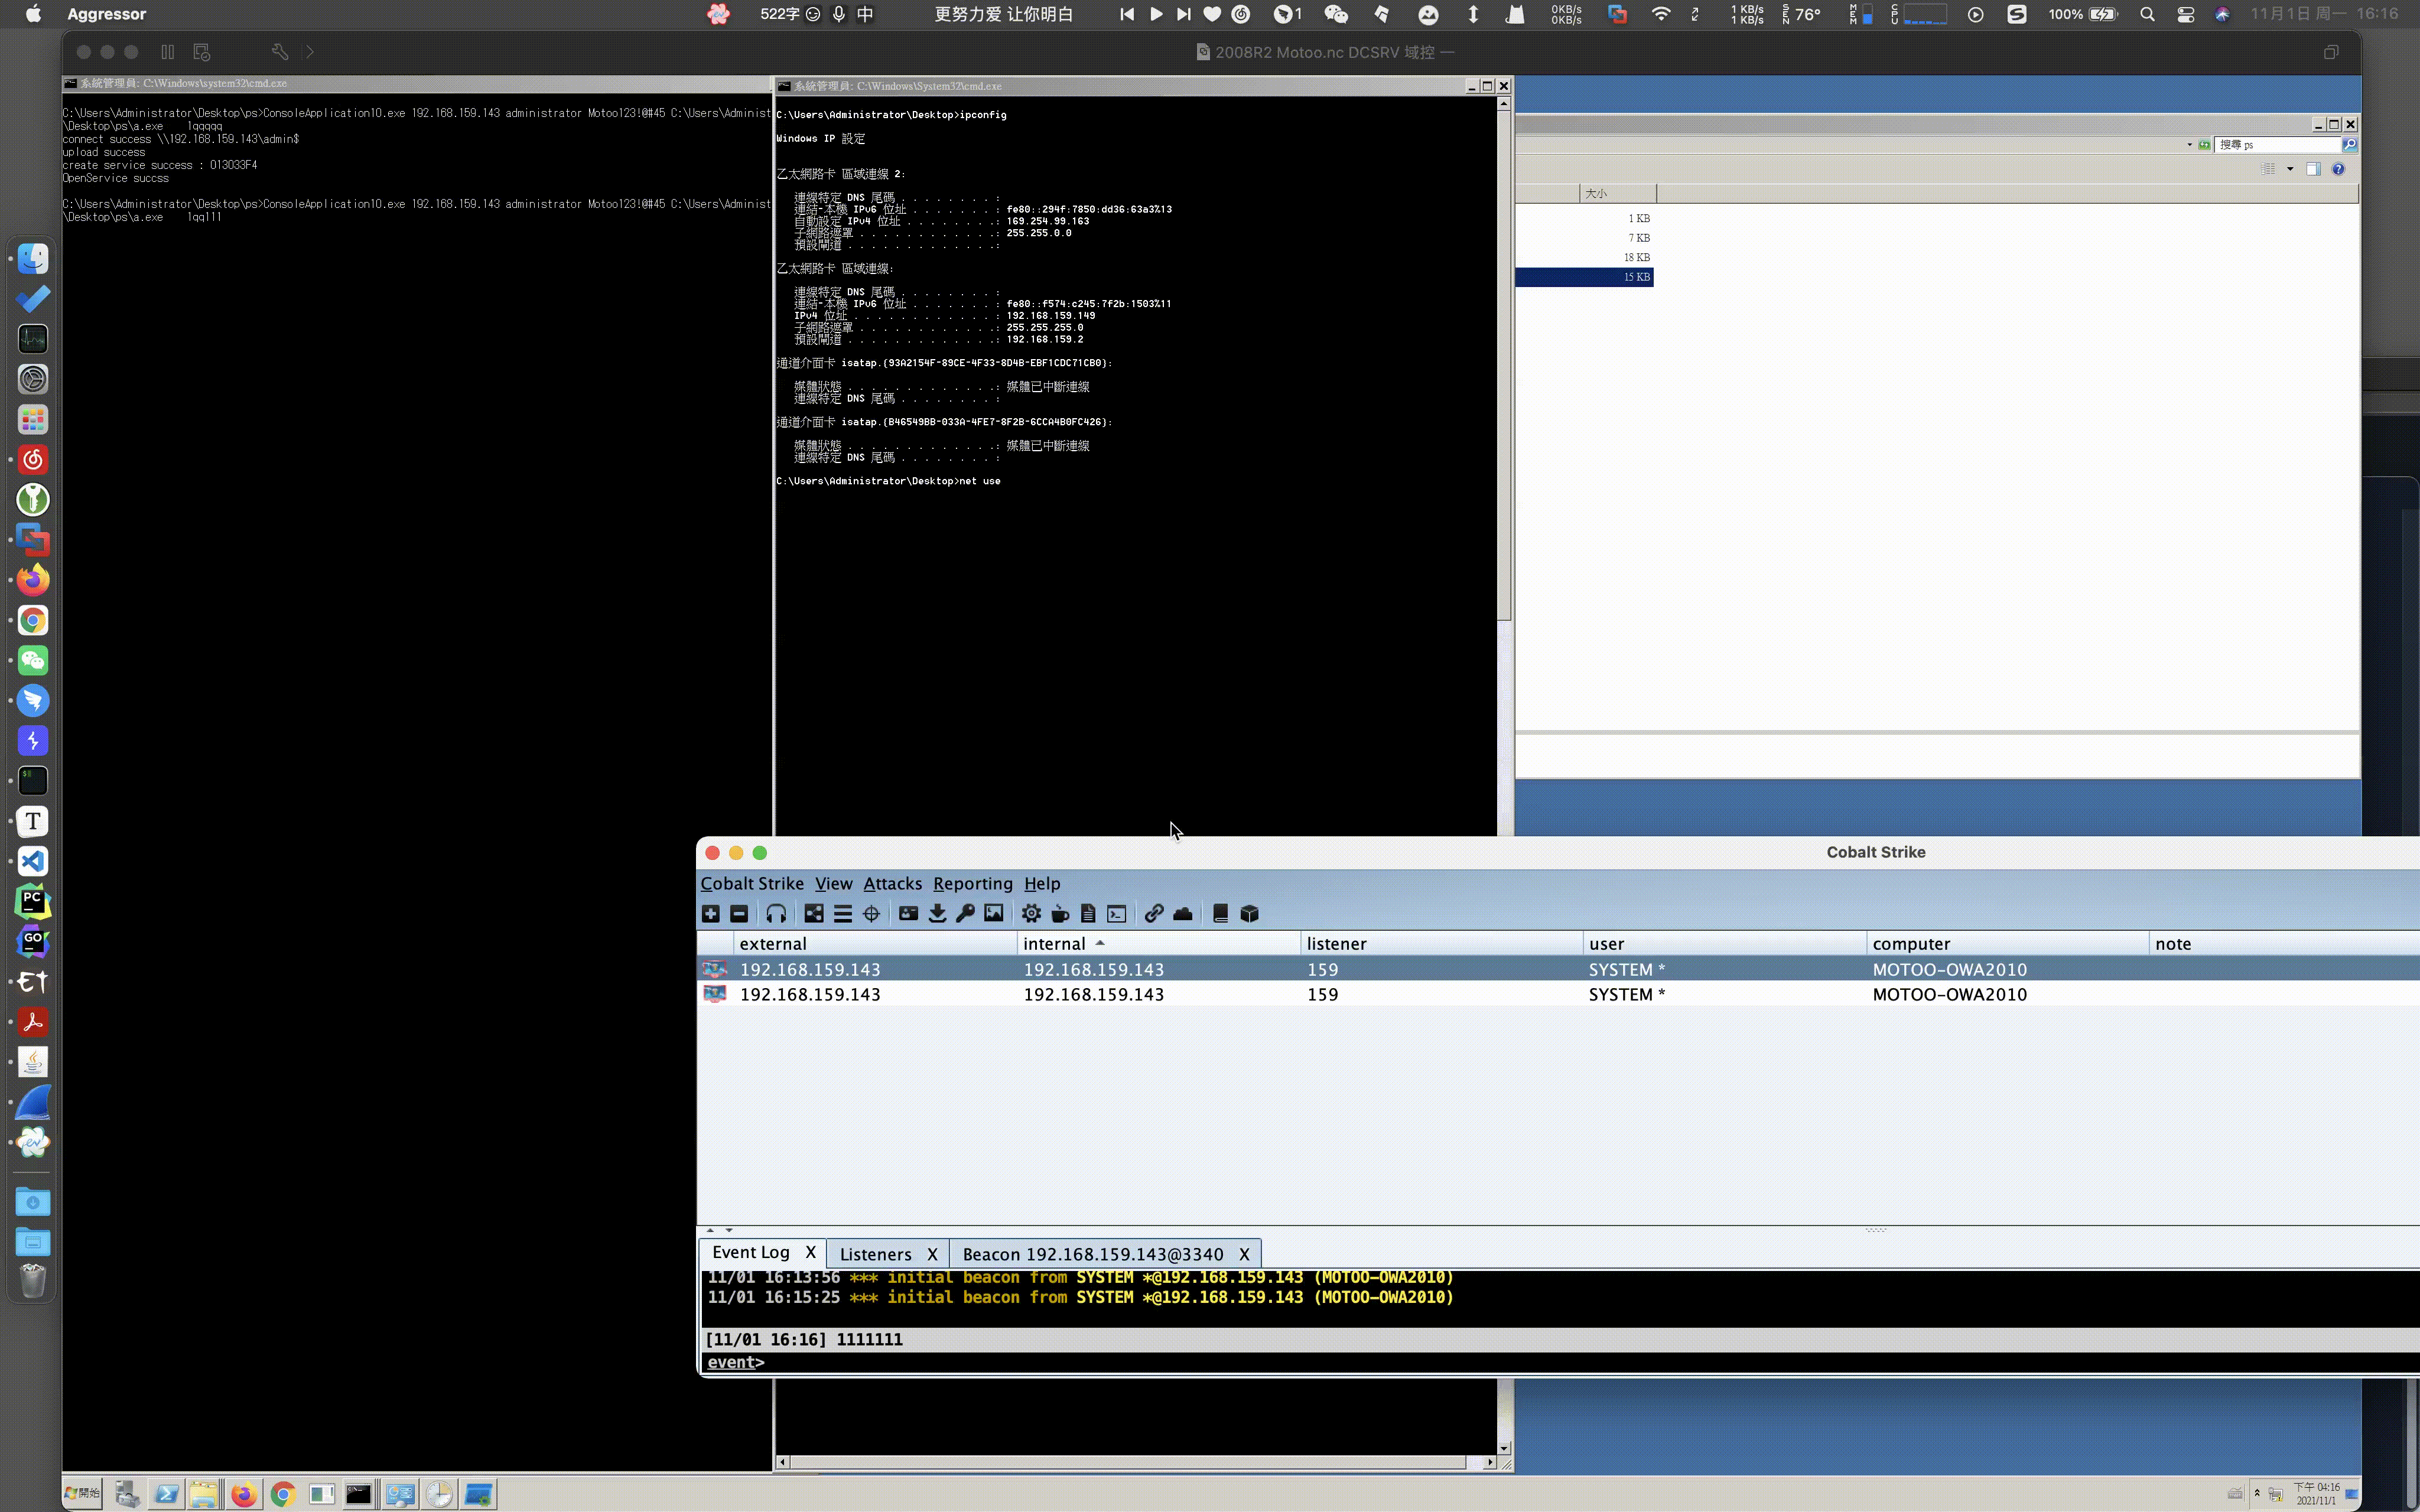Open the Reporting menu
This screenshot has height=1512, width=2420.
point(972,883)
